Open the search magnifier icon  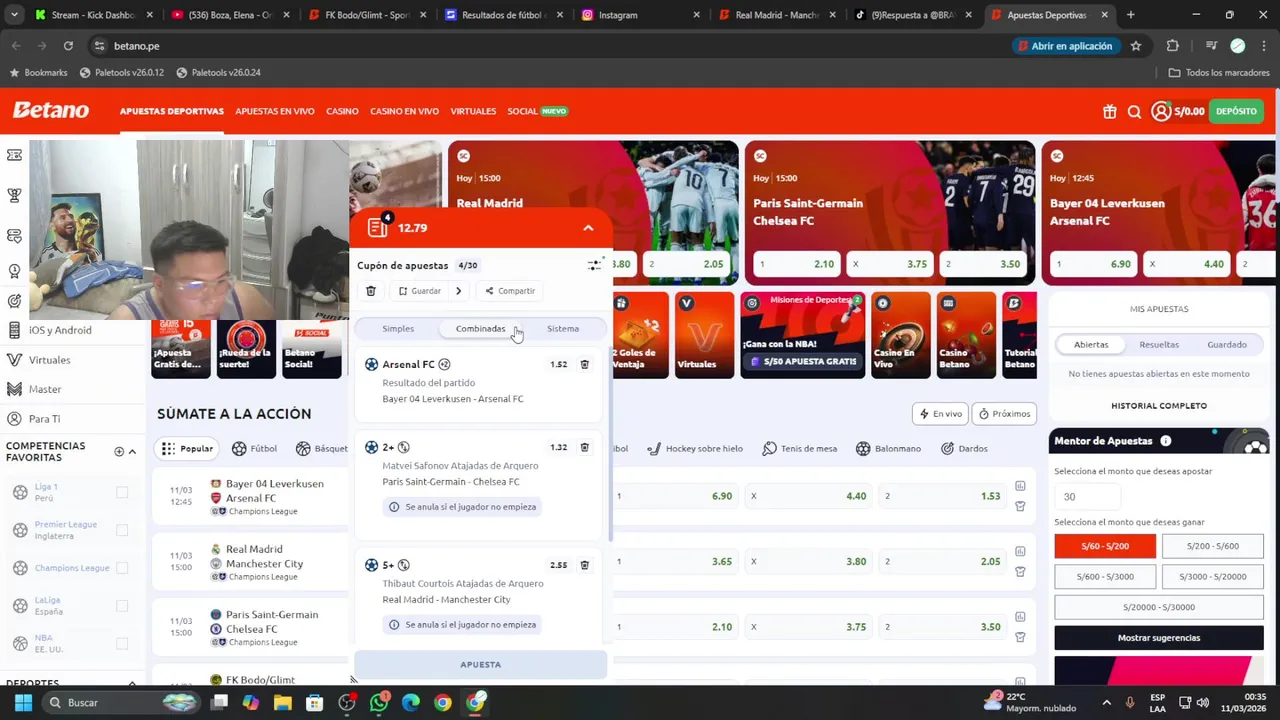[1134, 112]
